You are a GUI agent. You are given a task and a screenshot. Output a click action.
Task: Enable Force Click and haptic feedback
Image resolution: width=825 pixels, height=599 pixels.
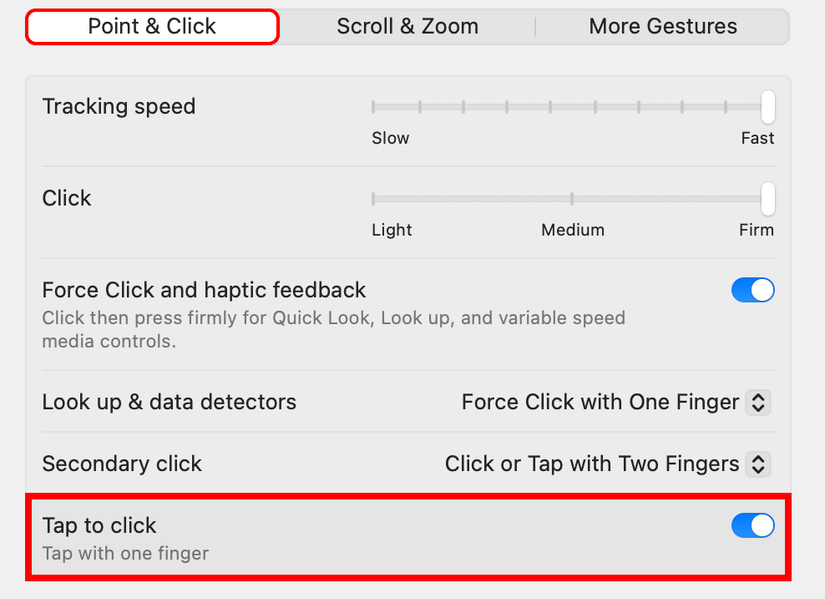(x=753, y=290)
